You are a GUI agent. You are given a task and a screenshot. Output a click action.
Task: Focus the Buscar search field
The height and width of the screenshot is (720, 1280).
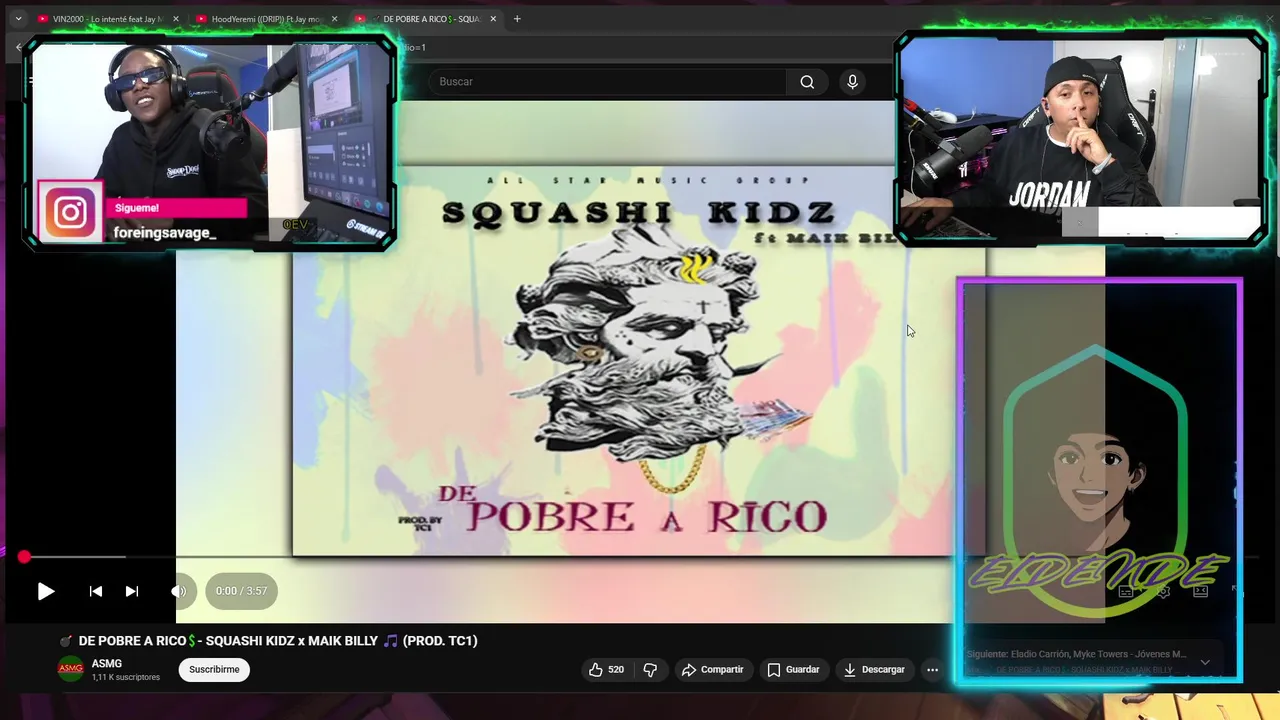coord(610,82)
